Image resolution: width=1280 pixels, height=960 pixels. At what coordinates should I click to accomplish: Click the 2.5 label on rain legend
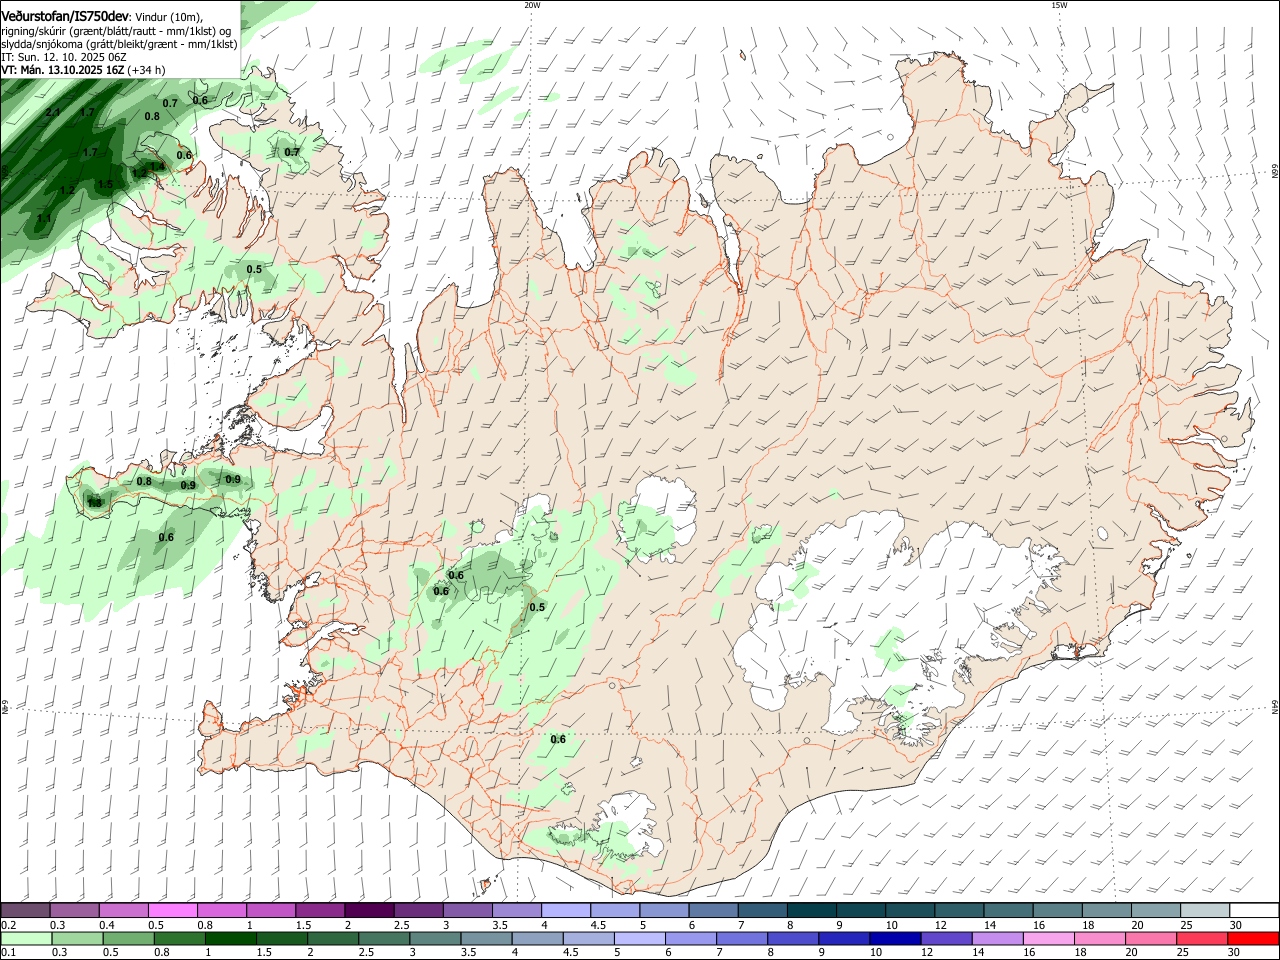pos(366,953)
